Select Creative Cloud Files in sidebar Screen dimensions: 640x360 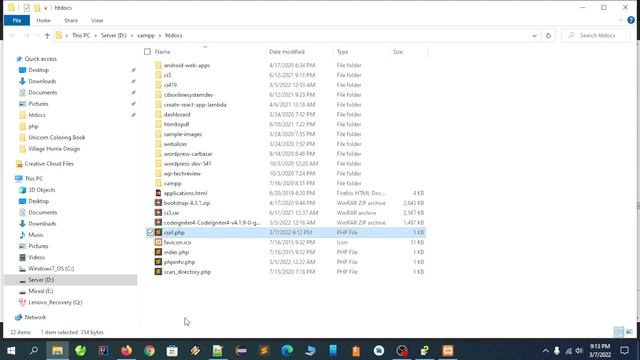(x=49, y=164)
